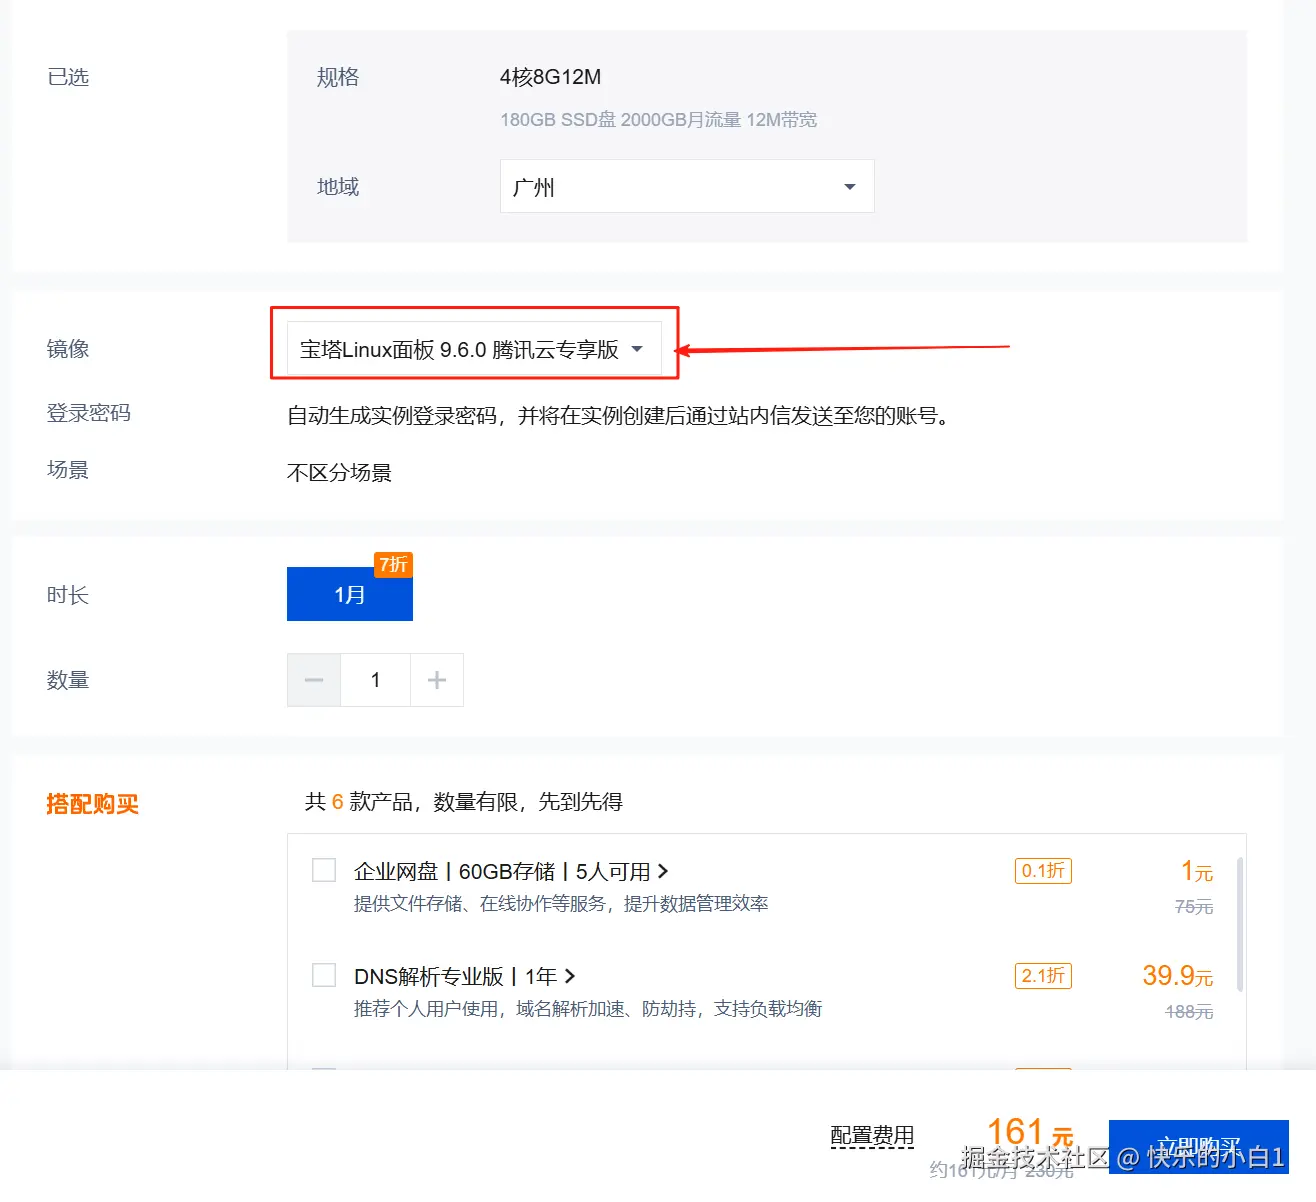Select the 1月 duration option

click(x=350, y=594)
